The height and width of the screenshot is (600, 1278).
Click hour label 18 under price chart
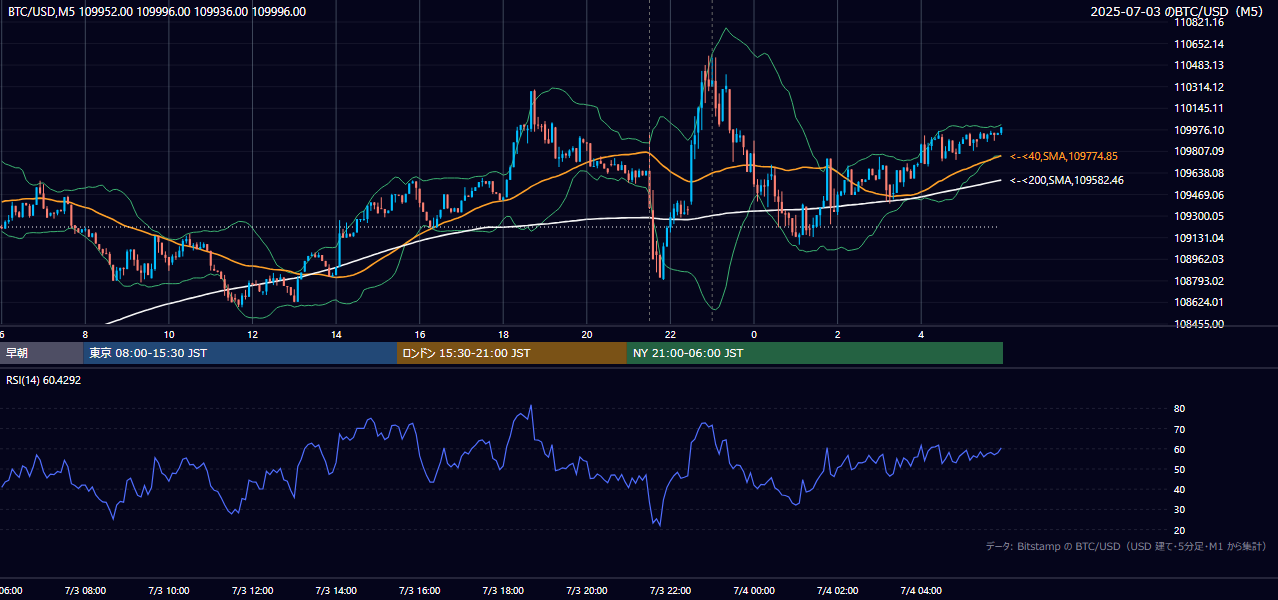pos(503,334)
